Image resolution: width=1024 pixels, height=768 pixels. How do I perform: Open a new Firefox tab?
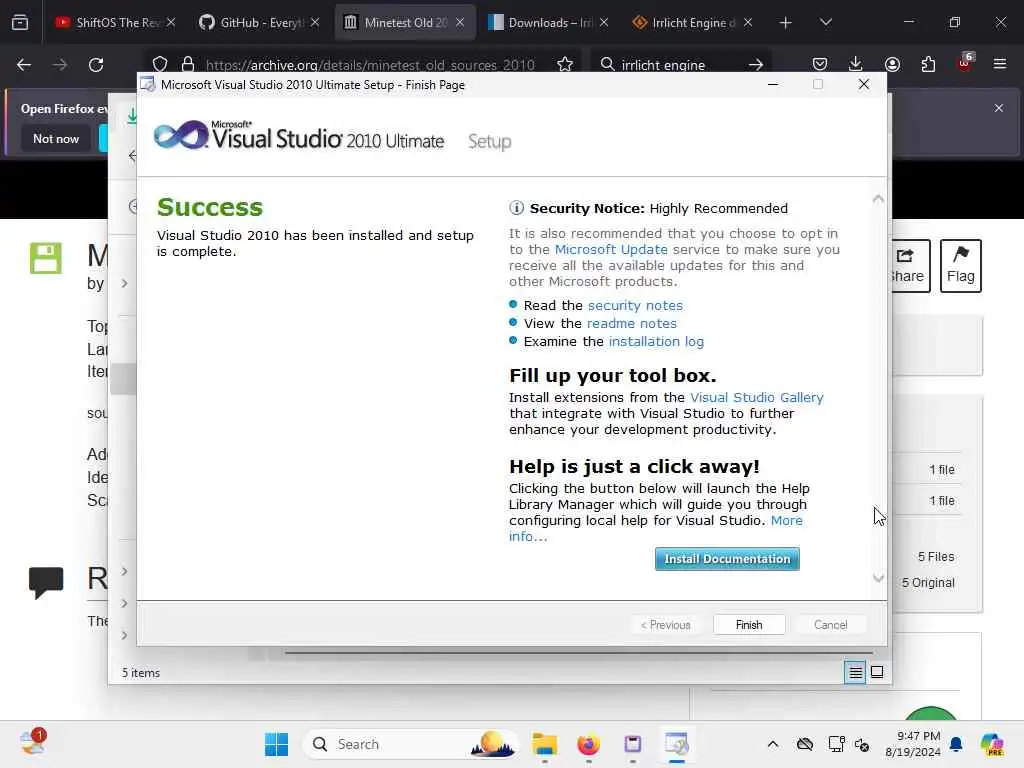point(785,23)
